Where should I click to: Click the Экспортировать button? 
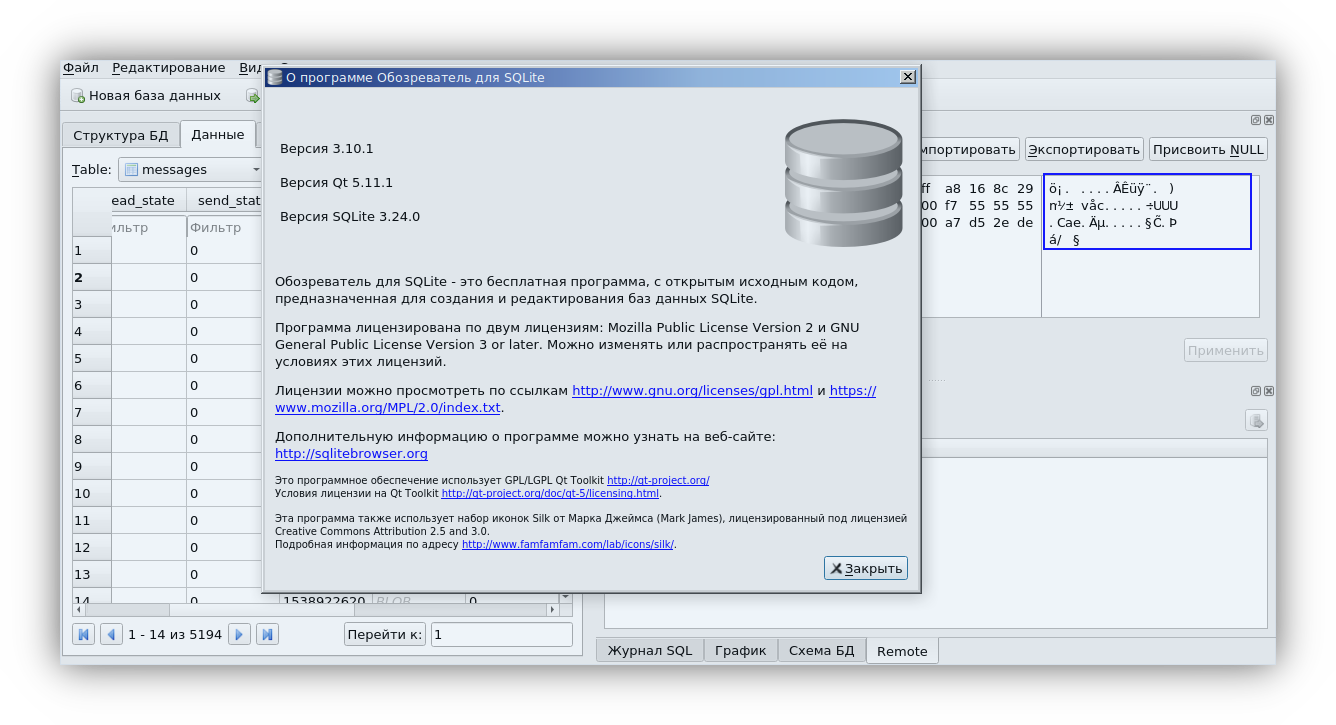pyautogui.click(x=1083, y=147)
